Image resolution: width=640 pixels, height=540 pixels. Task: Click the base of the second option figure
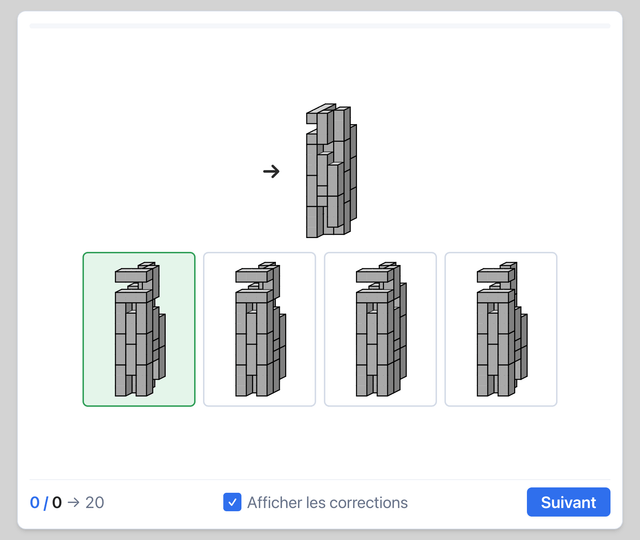255,386
